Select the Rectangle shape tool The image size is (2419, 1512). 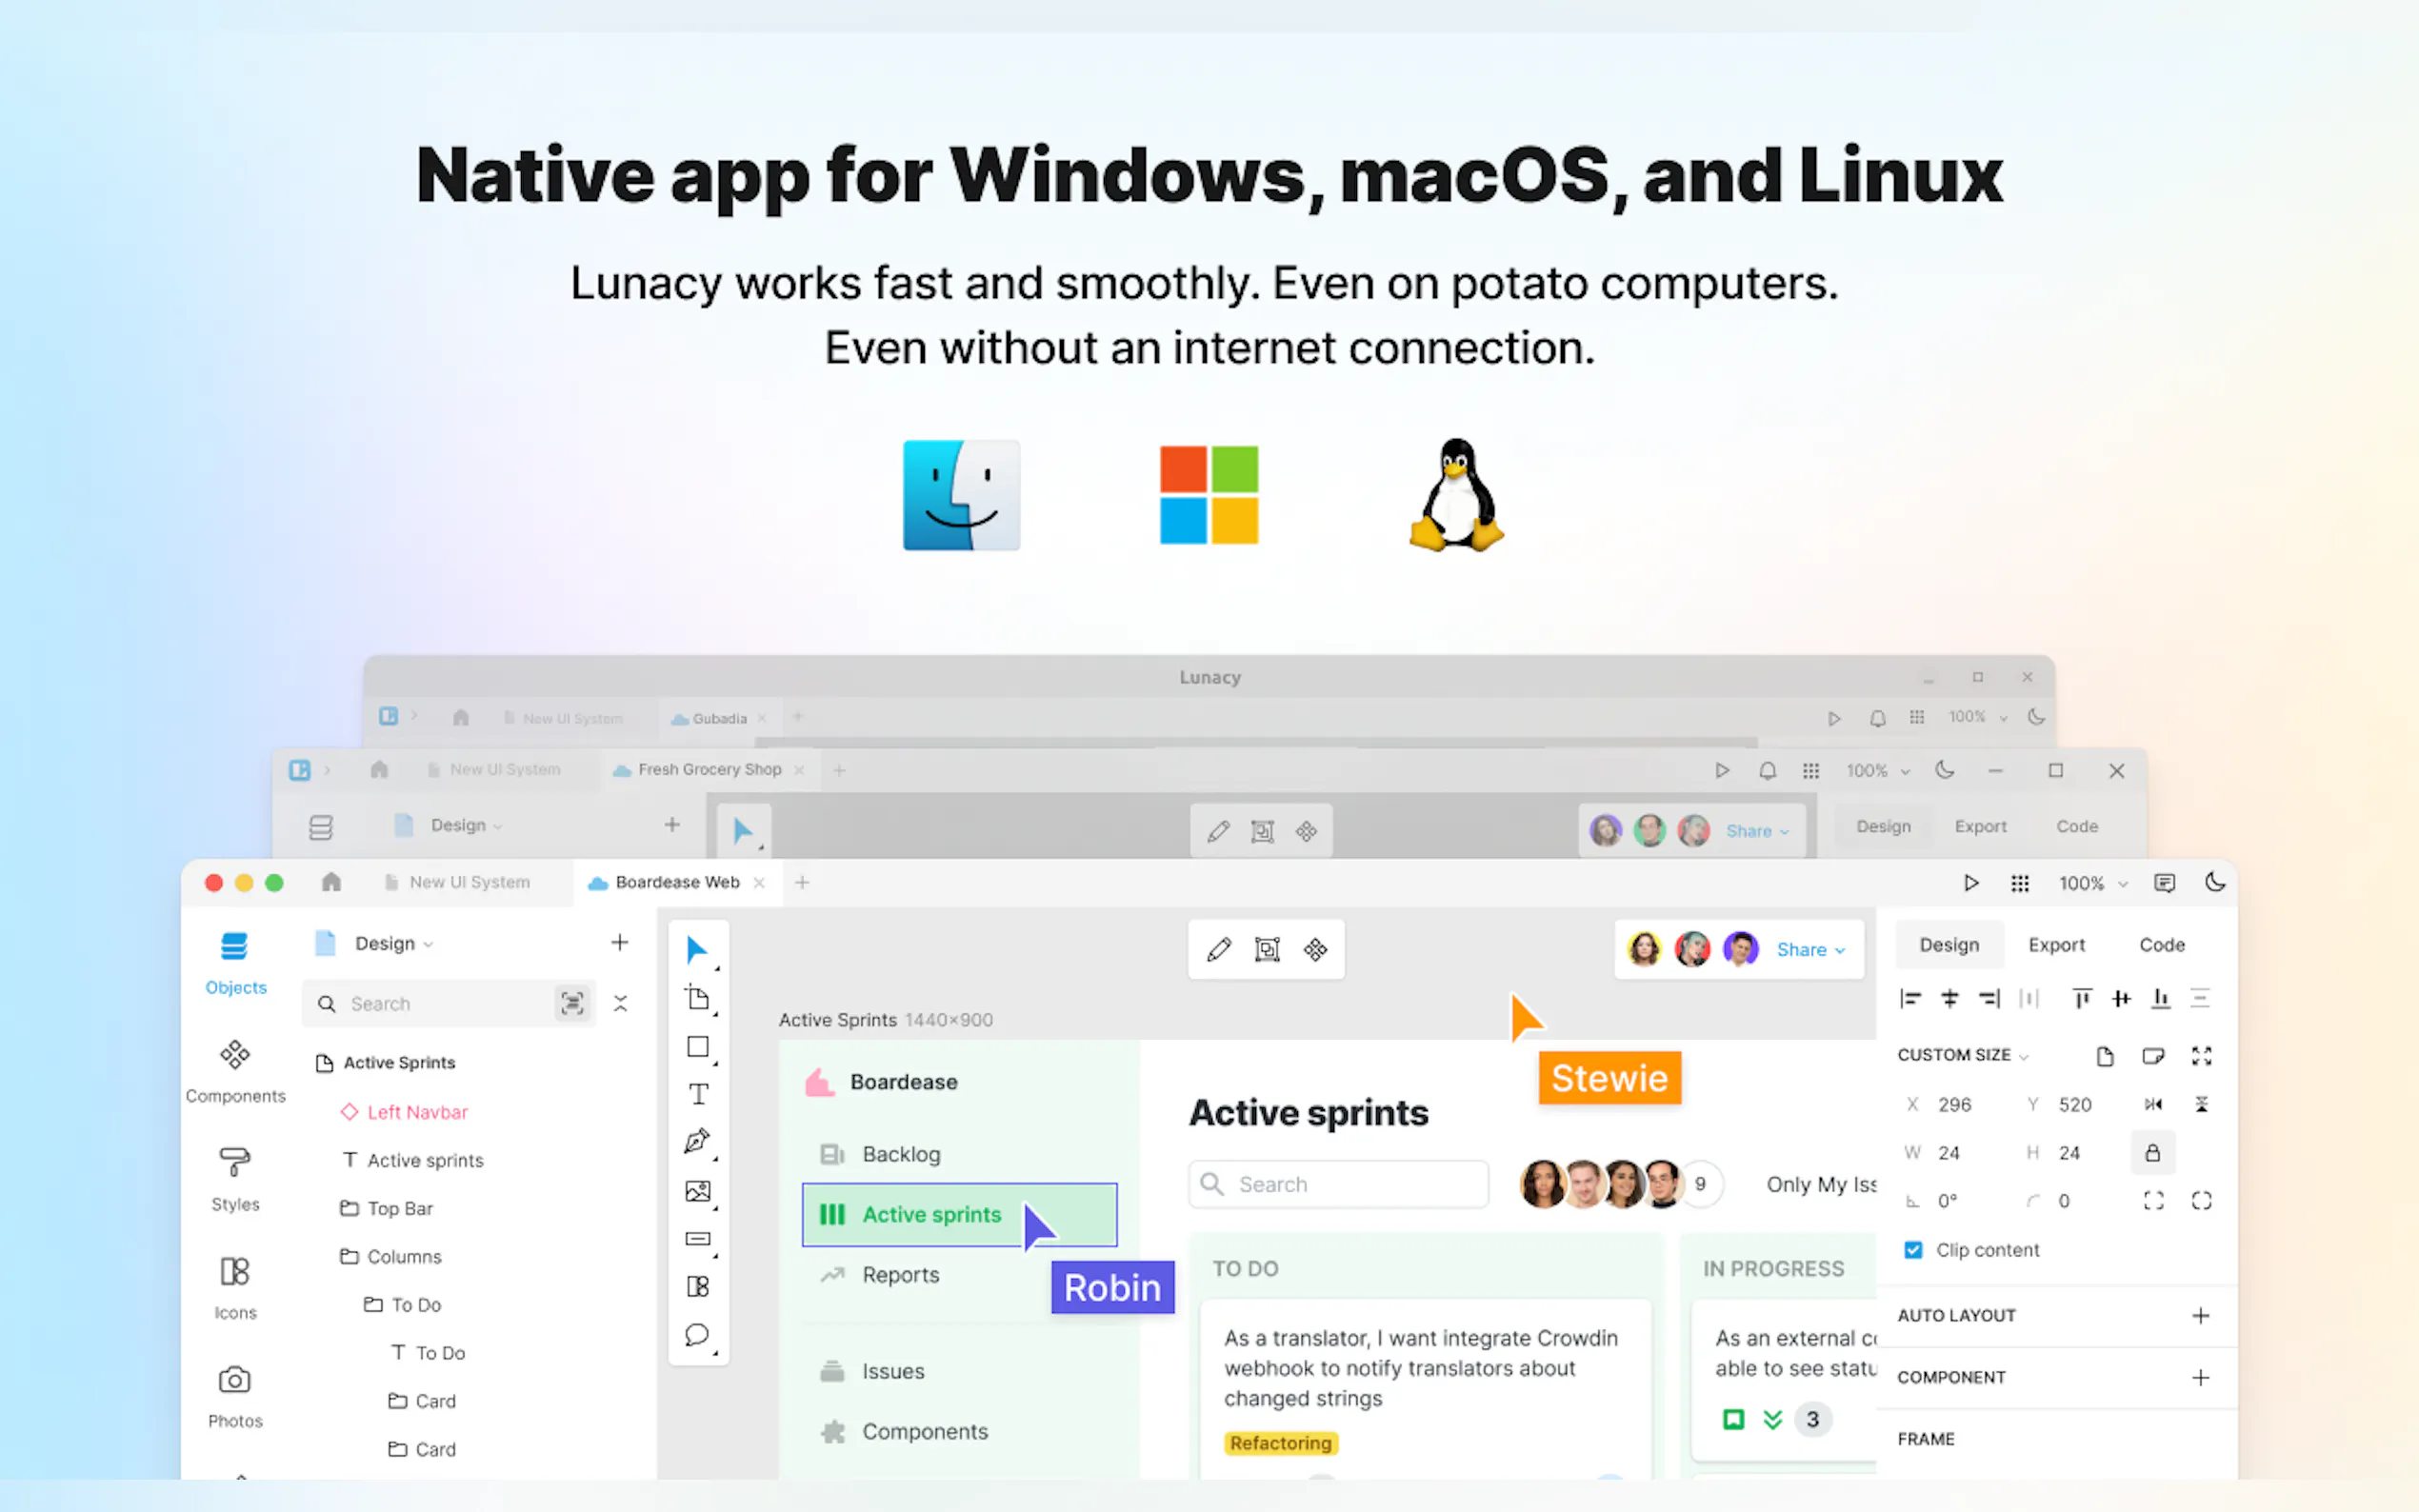coord(698,1047)
